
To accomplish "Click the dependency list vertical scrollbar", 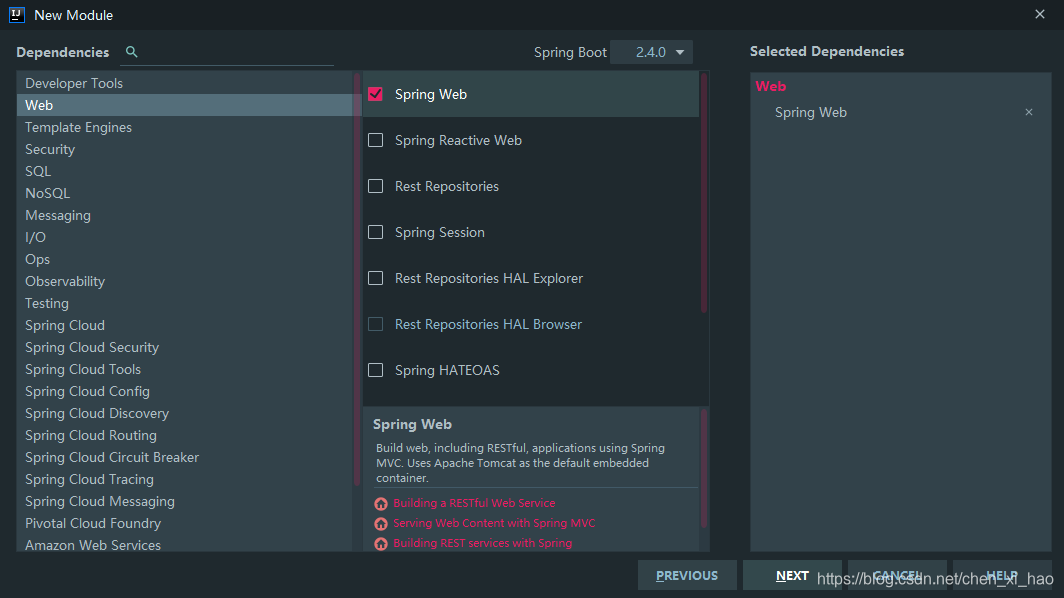I will pyautogui.click(x=704, y=193).
